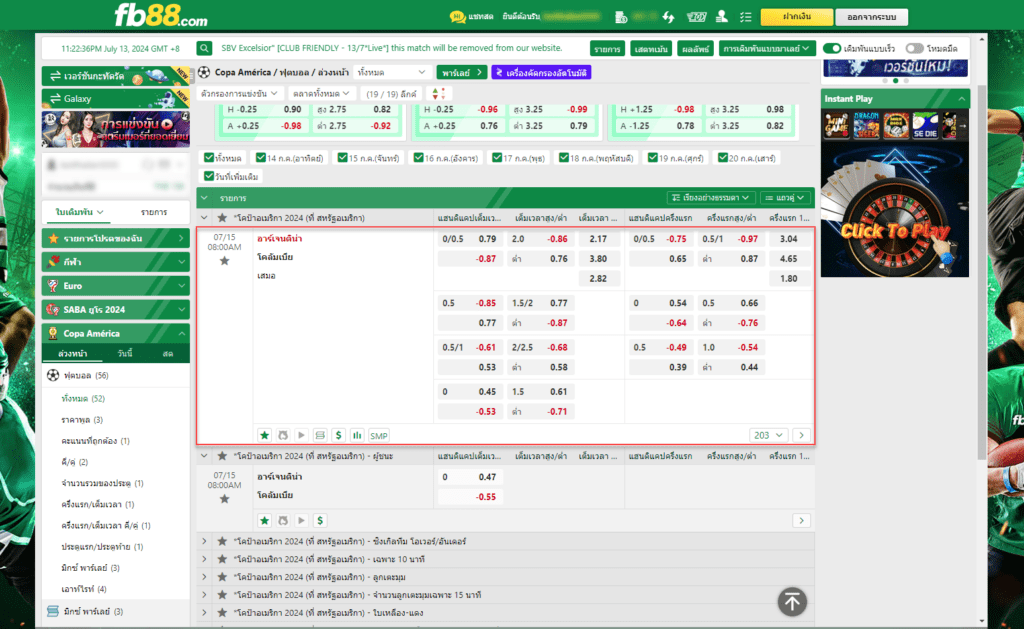Click the purple เครื่องคัดกรองอัตโนมัติ button

tap(541, 73)
